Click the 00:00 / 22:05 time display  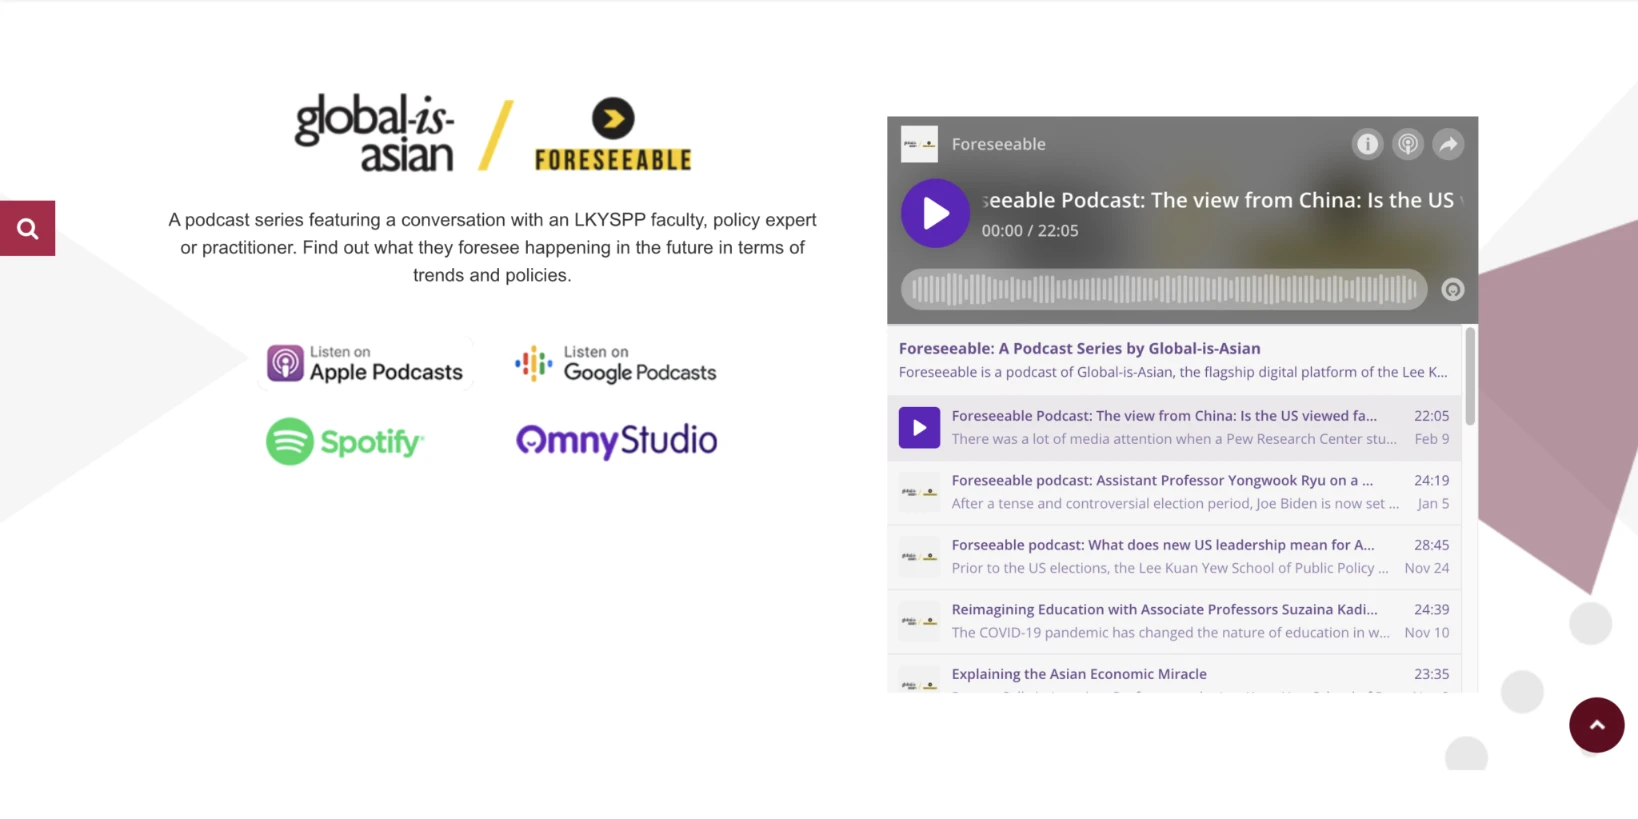[x=1030, y=231]
